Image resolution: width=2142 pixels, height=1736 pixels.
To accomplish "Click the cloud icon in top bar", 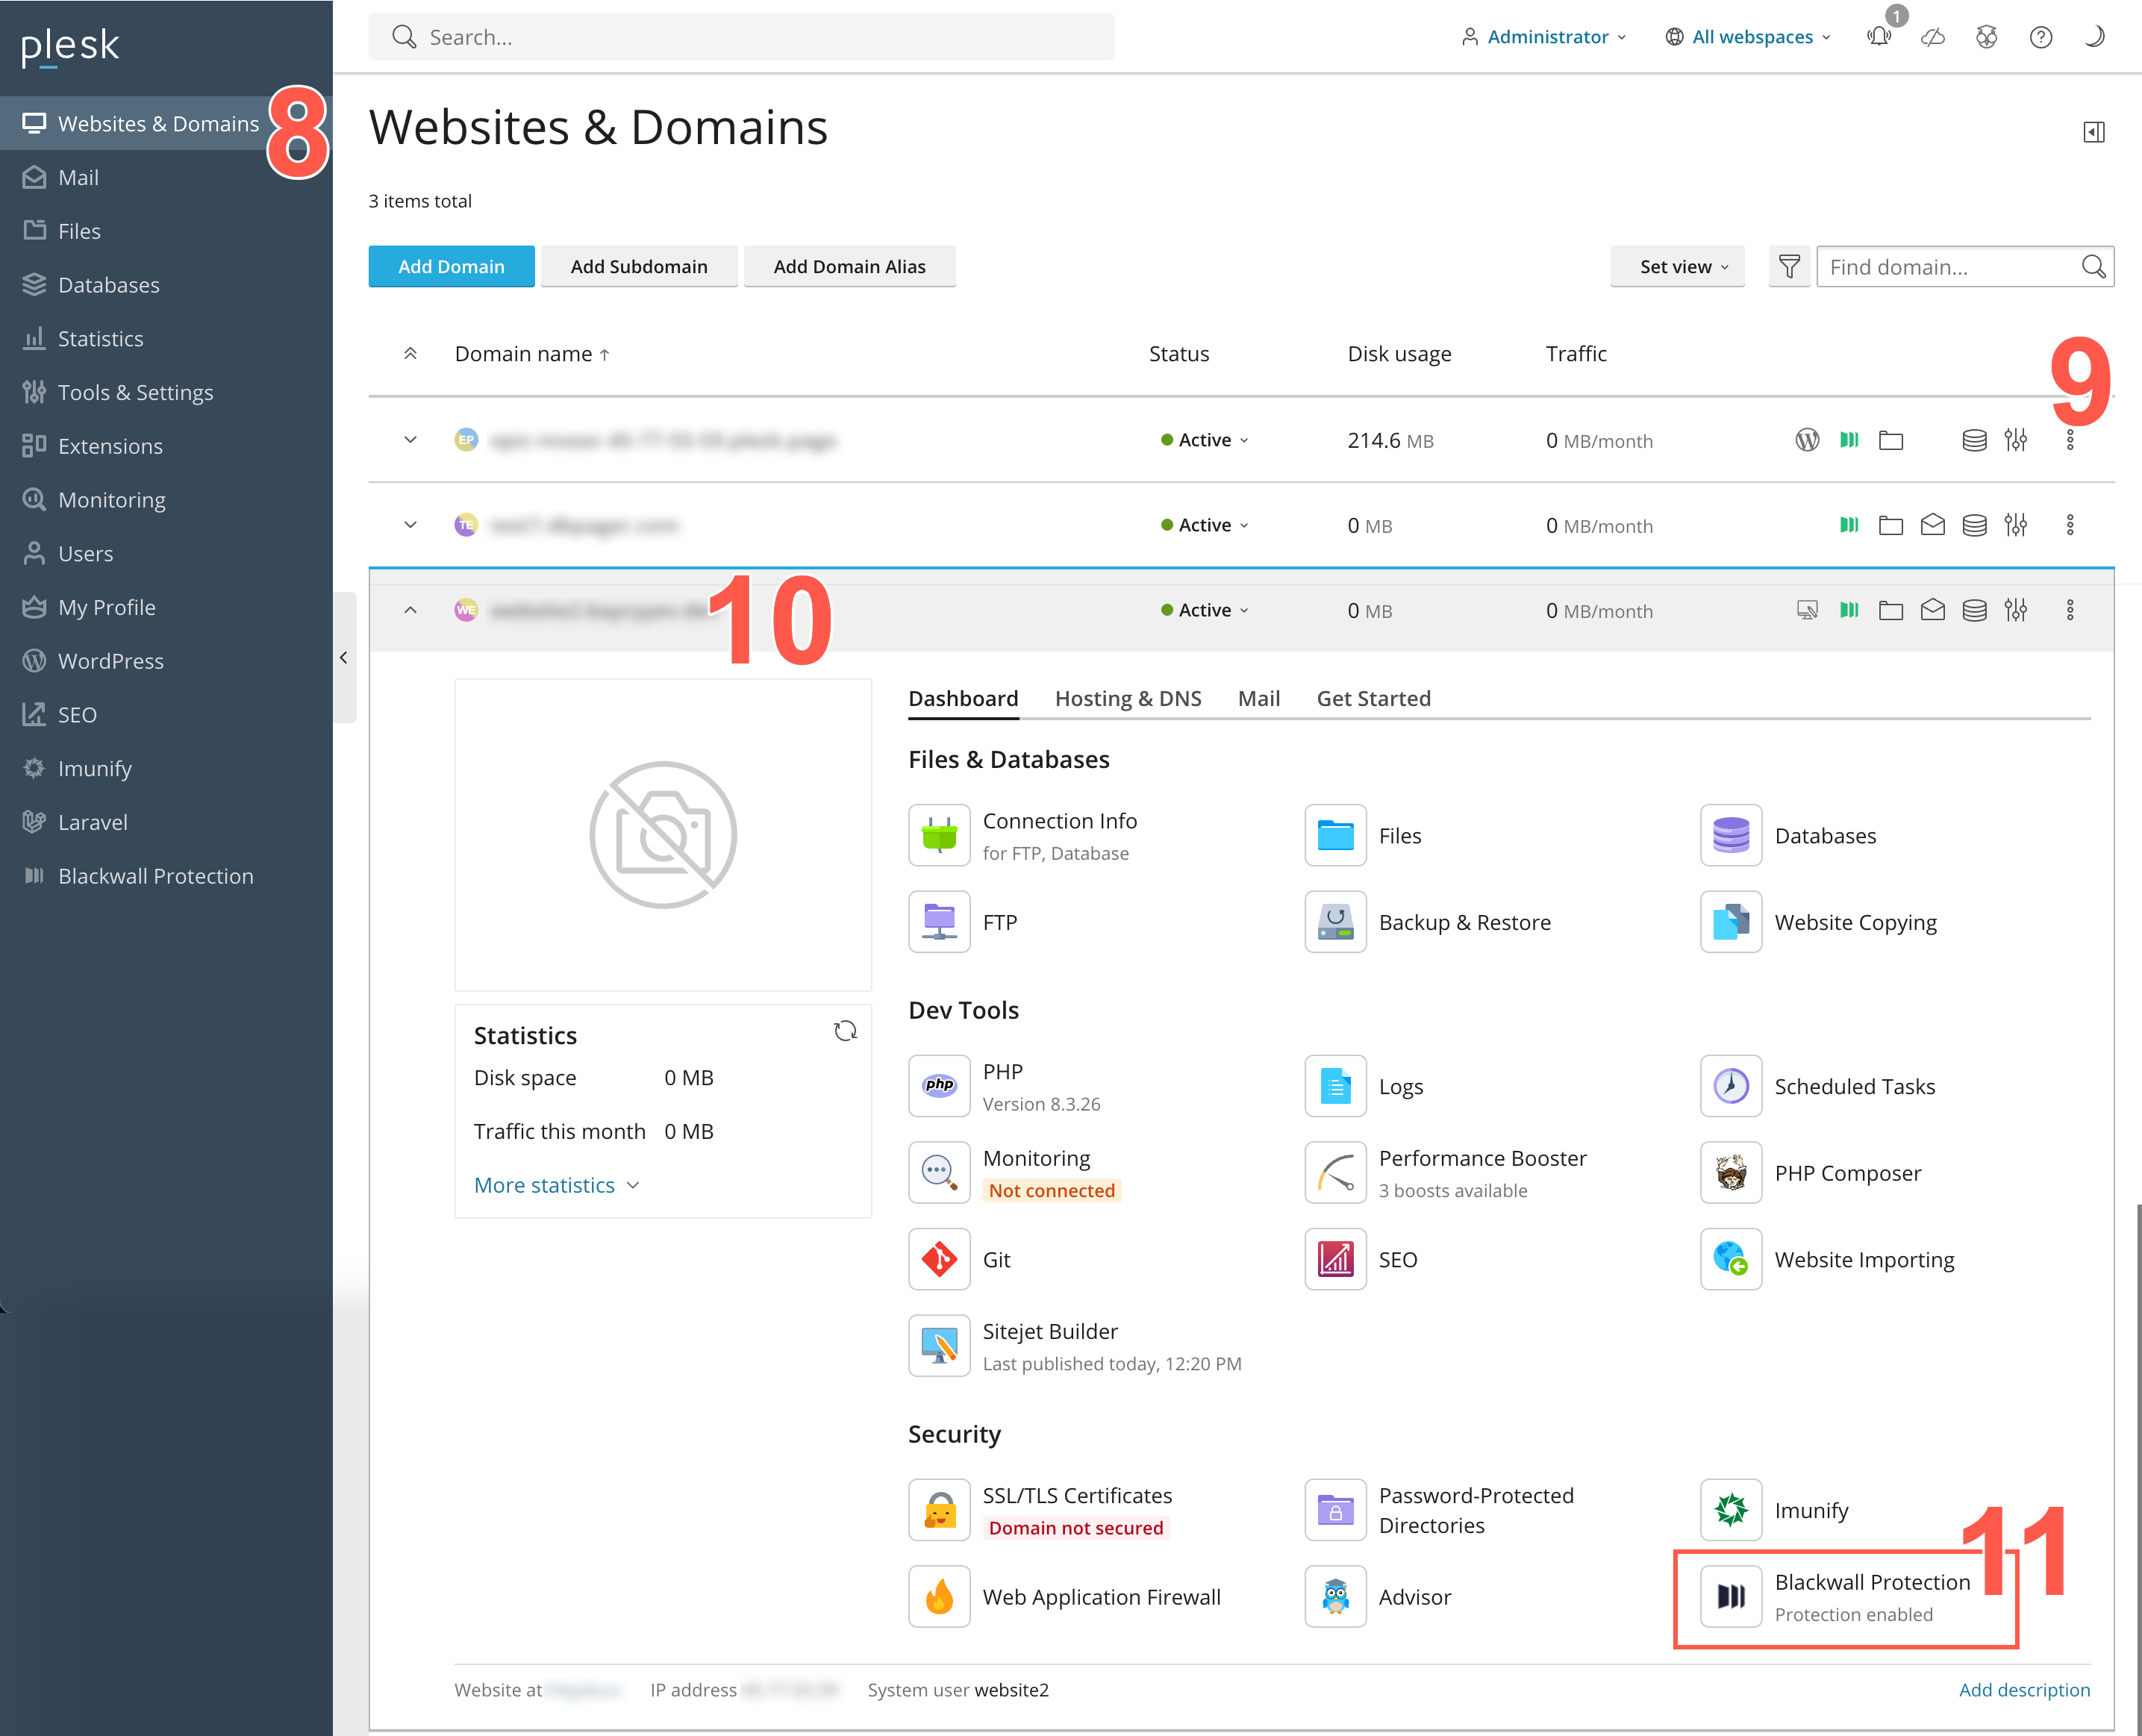I will tap(1933, 37).
